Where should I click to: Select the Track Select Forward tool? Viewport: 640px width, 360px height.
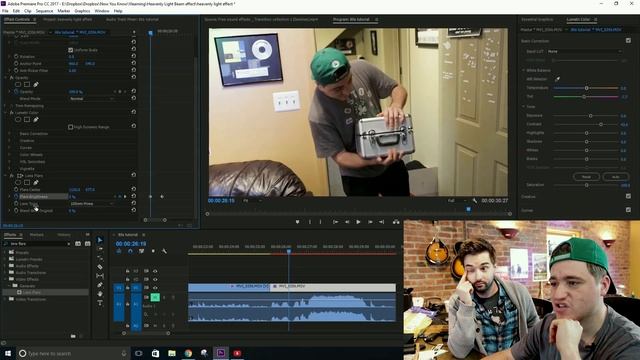[x=100, y=249]
